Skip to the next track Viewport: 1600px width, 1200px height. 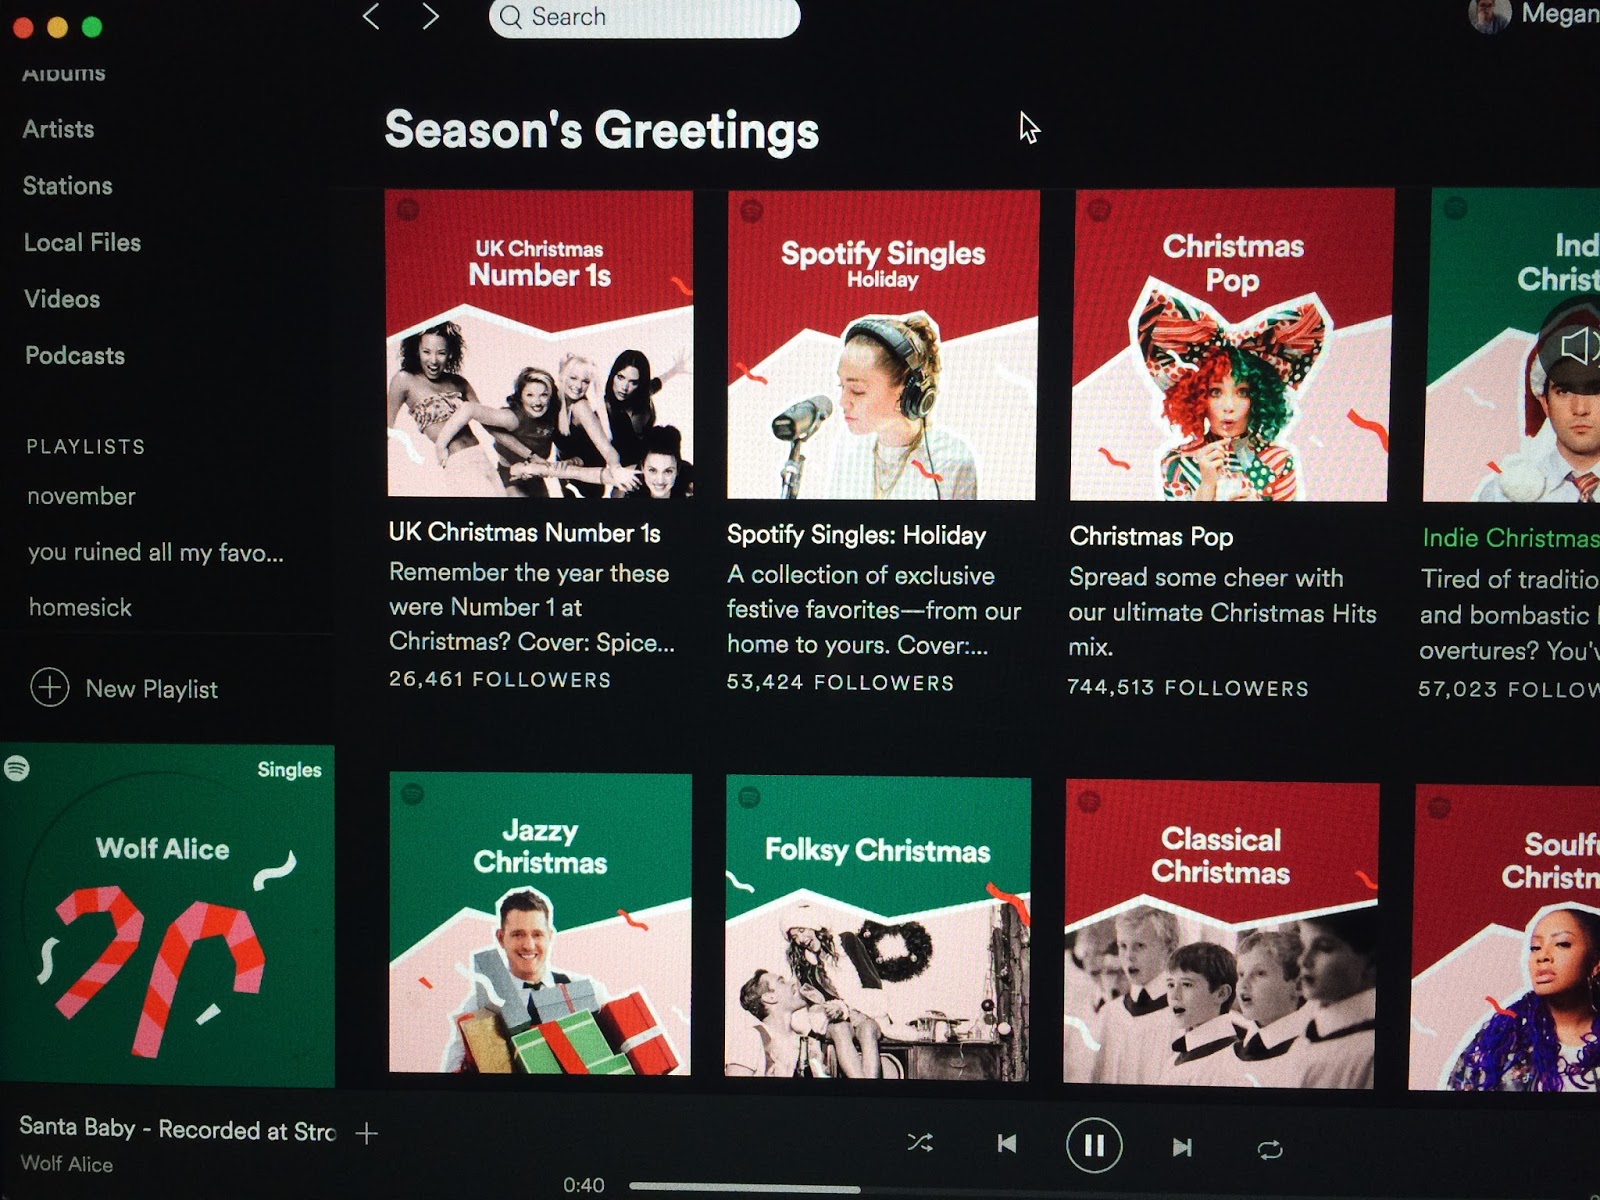click(x=1182, y=1147)
